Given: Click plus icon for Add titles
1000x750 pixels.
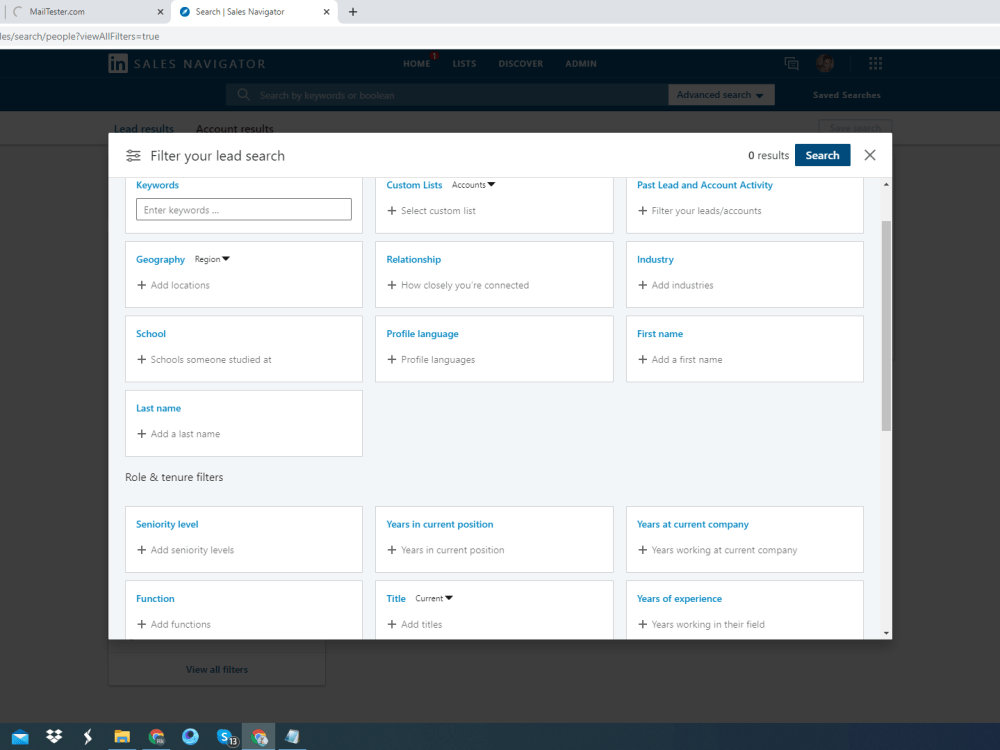Looking at the screenshot, I should click(392, 624).
